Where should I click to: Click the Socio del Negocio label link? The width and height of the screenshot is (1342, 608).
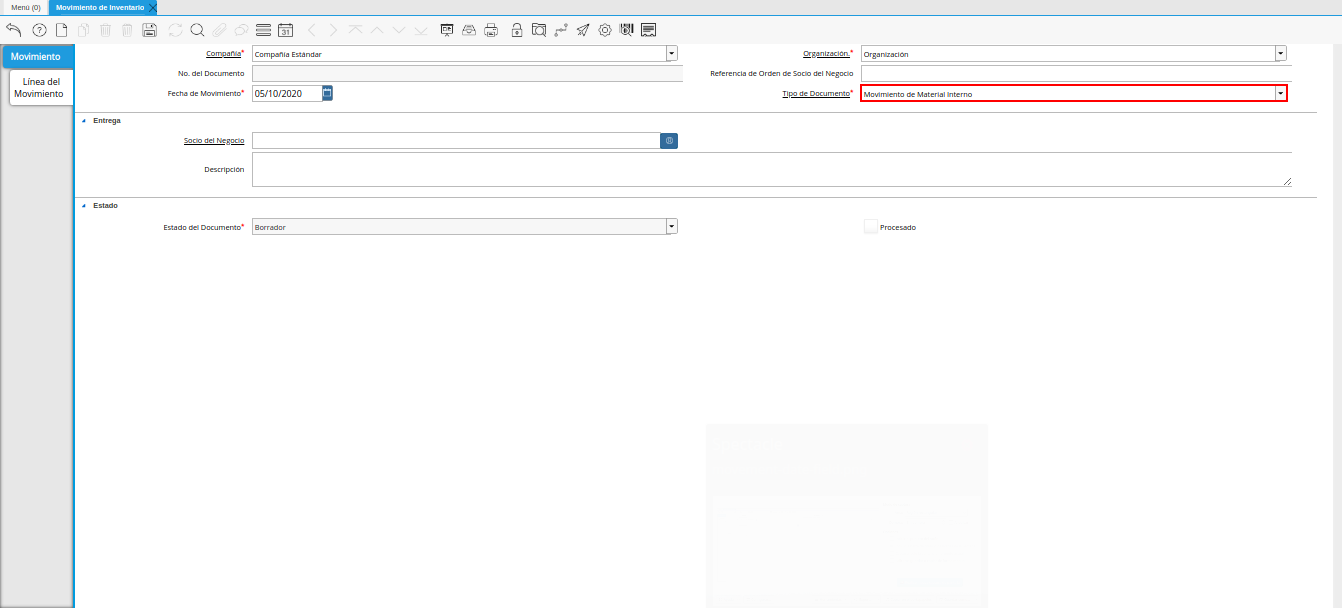214,141
